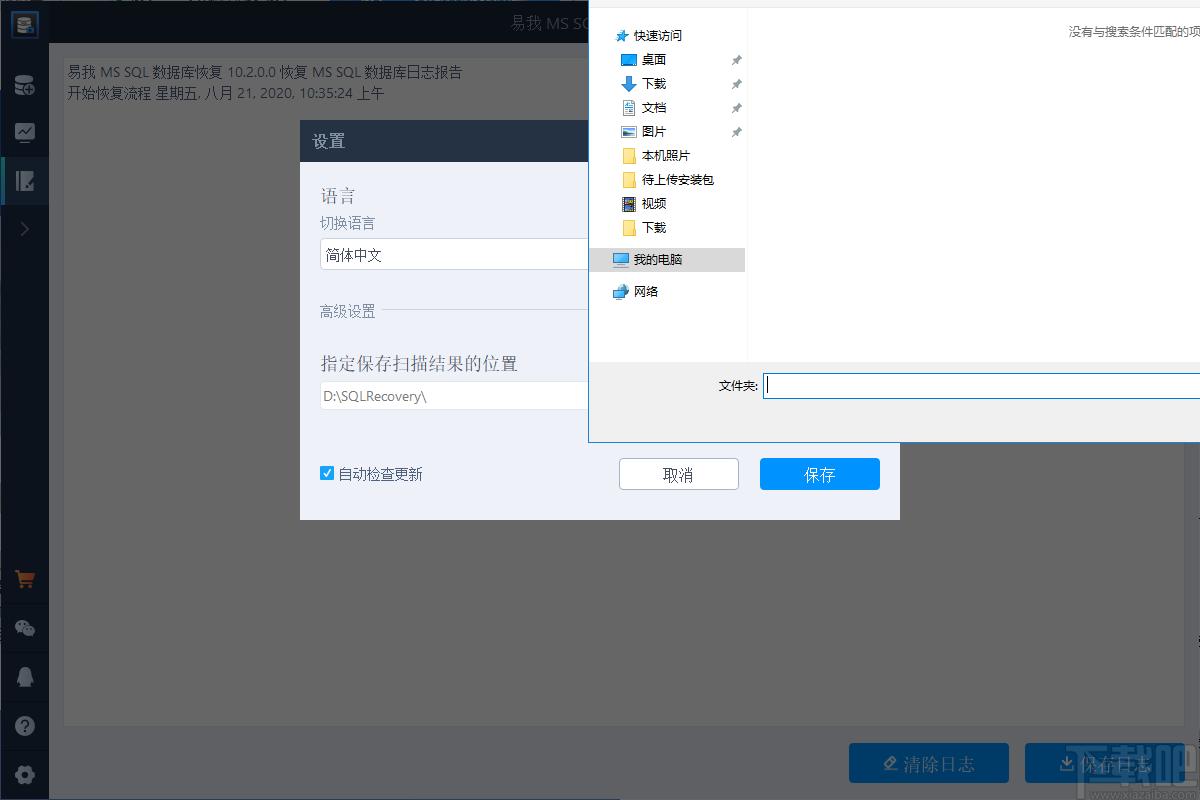The image size is (1200, 800).
Task: Select 网络 in the folder tree
Action: pyautogui.click(x=646, y=291)
